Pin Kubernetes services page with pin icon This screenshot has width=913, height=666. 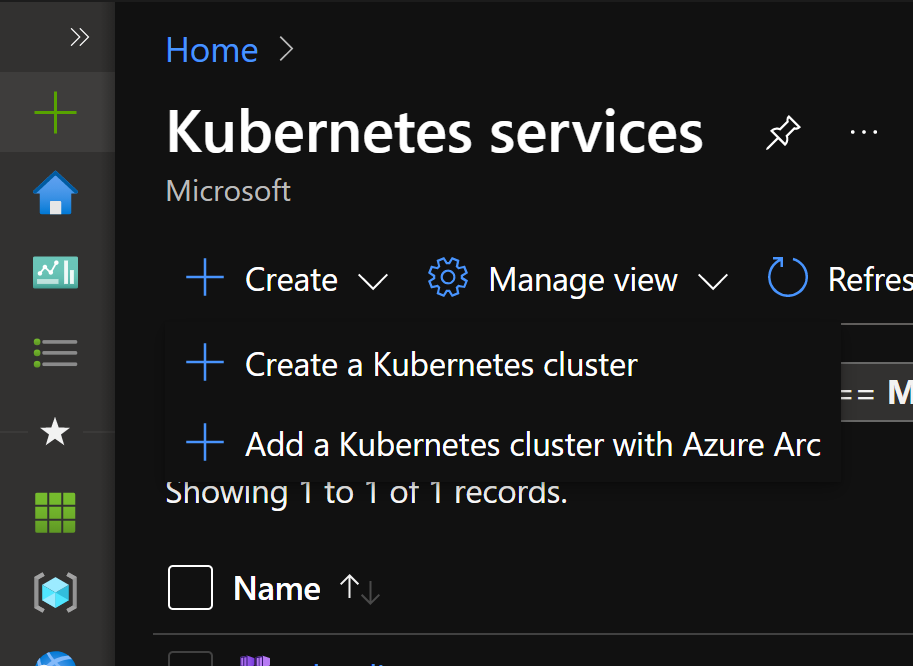[x=783, y=133]
